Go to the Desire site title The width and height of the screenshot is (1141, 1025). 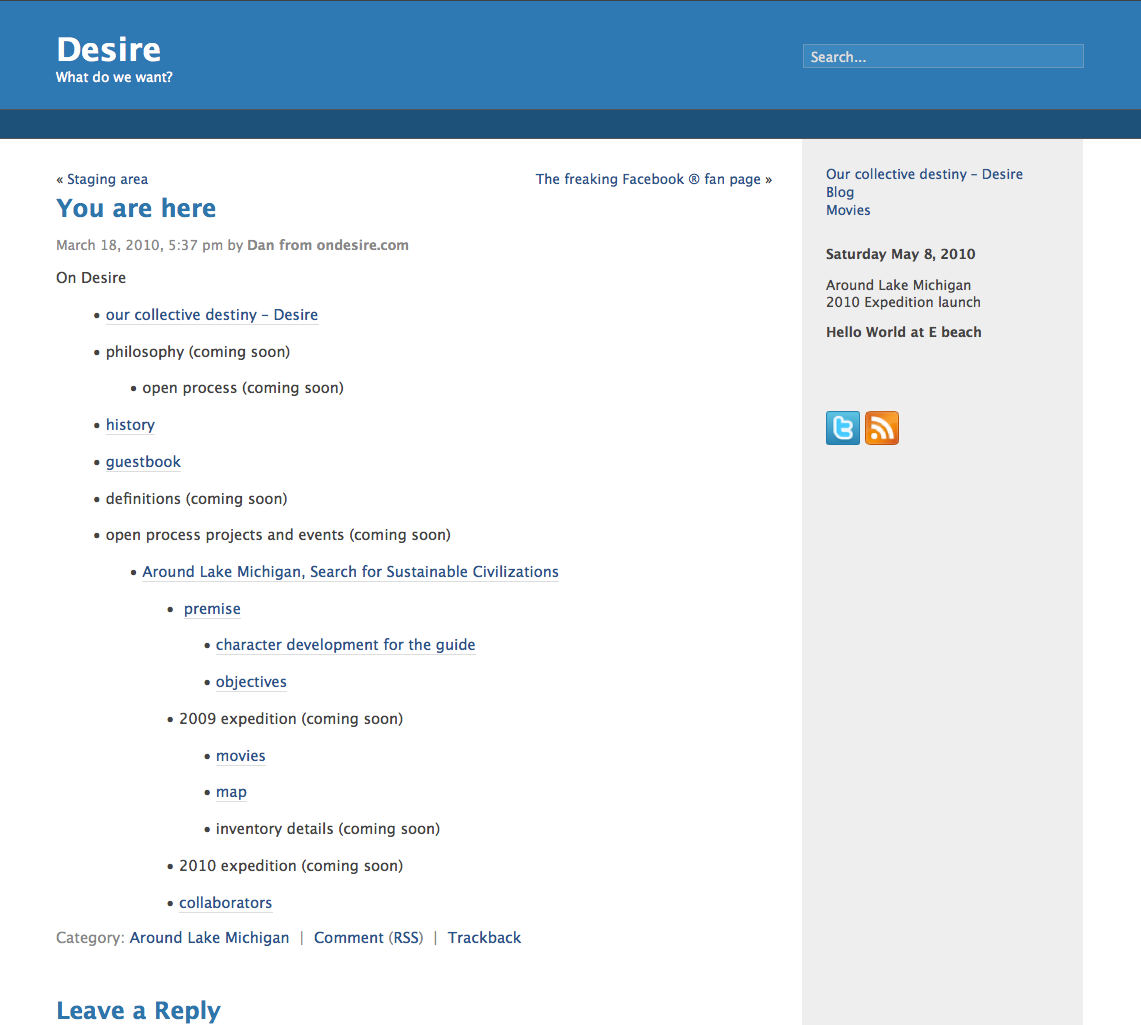tap(108, 49)
